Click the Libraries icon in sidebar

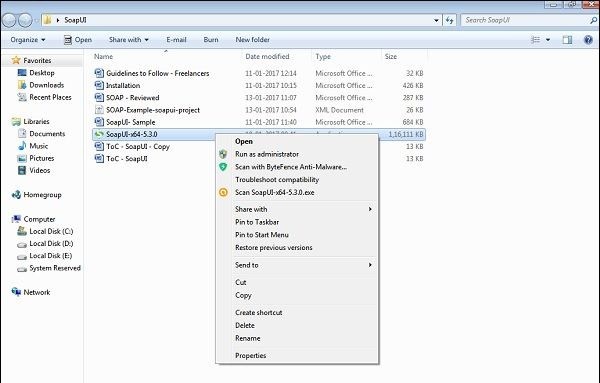point(16,122)
